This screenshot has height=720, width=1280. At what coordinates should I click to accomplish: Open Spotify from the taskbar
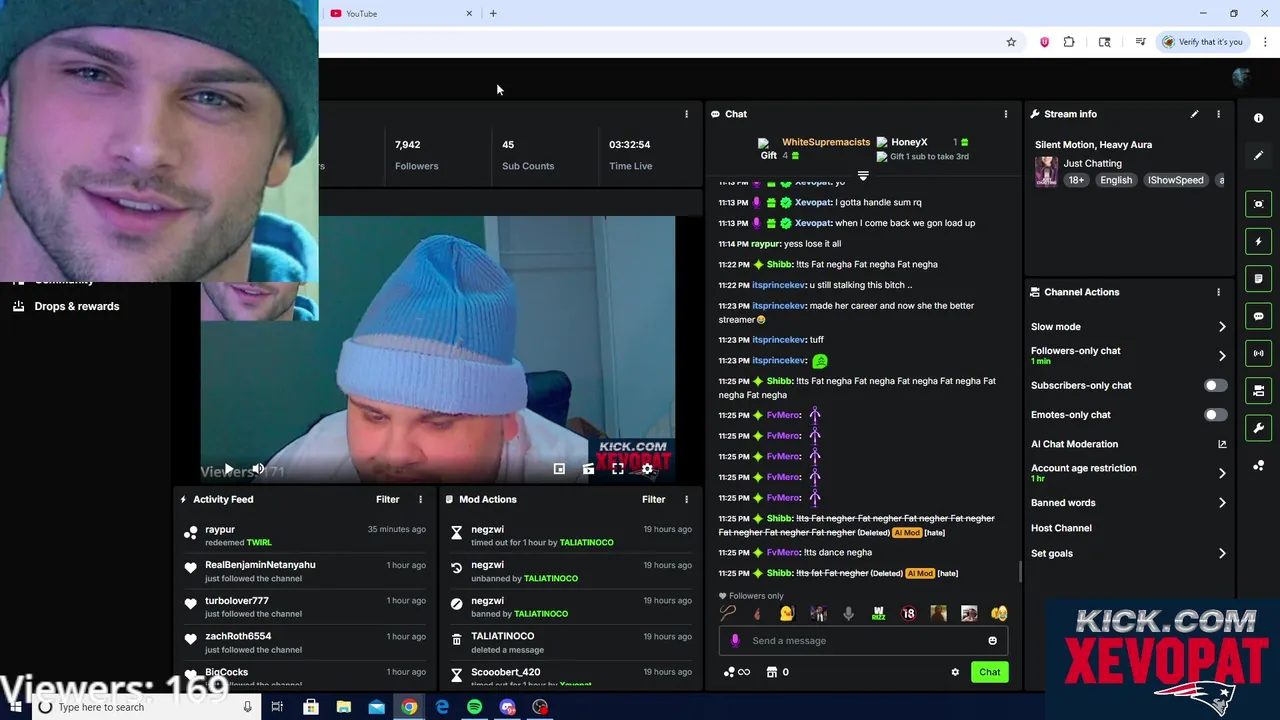[474, 707]
